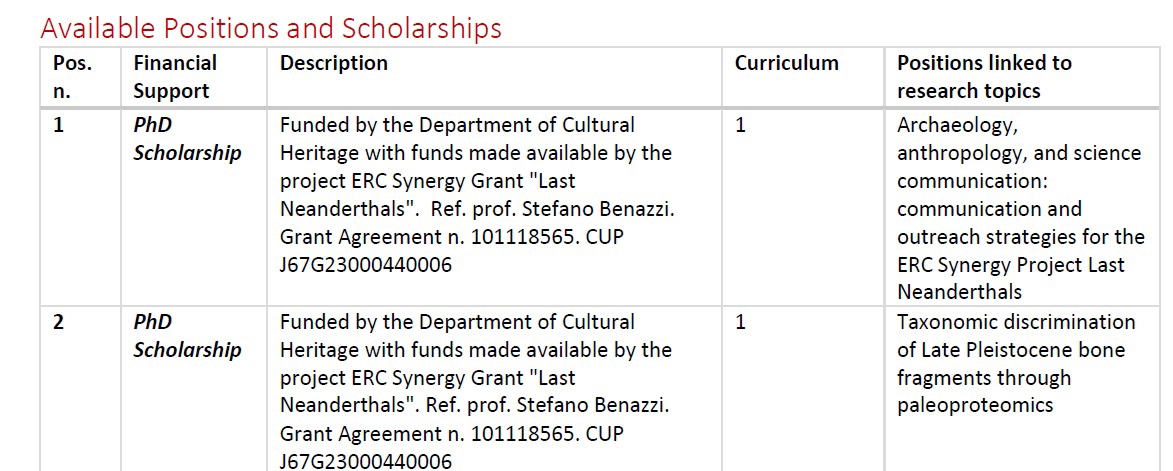
Task: Click the Available Positions and Scholarships heading
Action: (271, 27)
